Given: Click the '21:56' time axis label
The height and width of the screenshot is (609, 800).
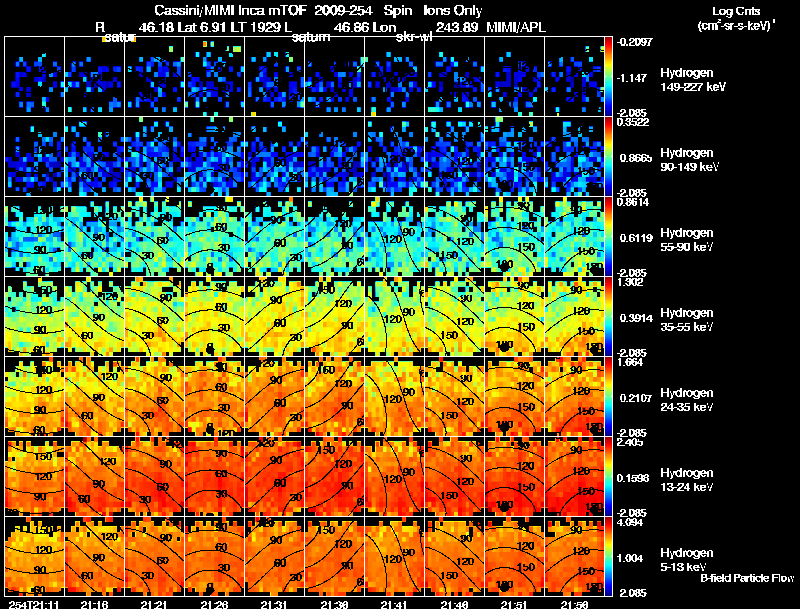Looking at the screenshot, I should 574,604.
